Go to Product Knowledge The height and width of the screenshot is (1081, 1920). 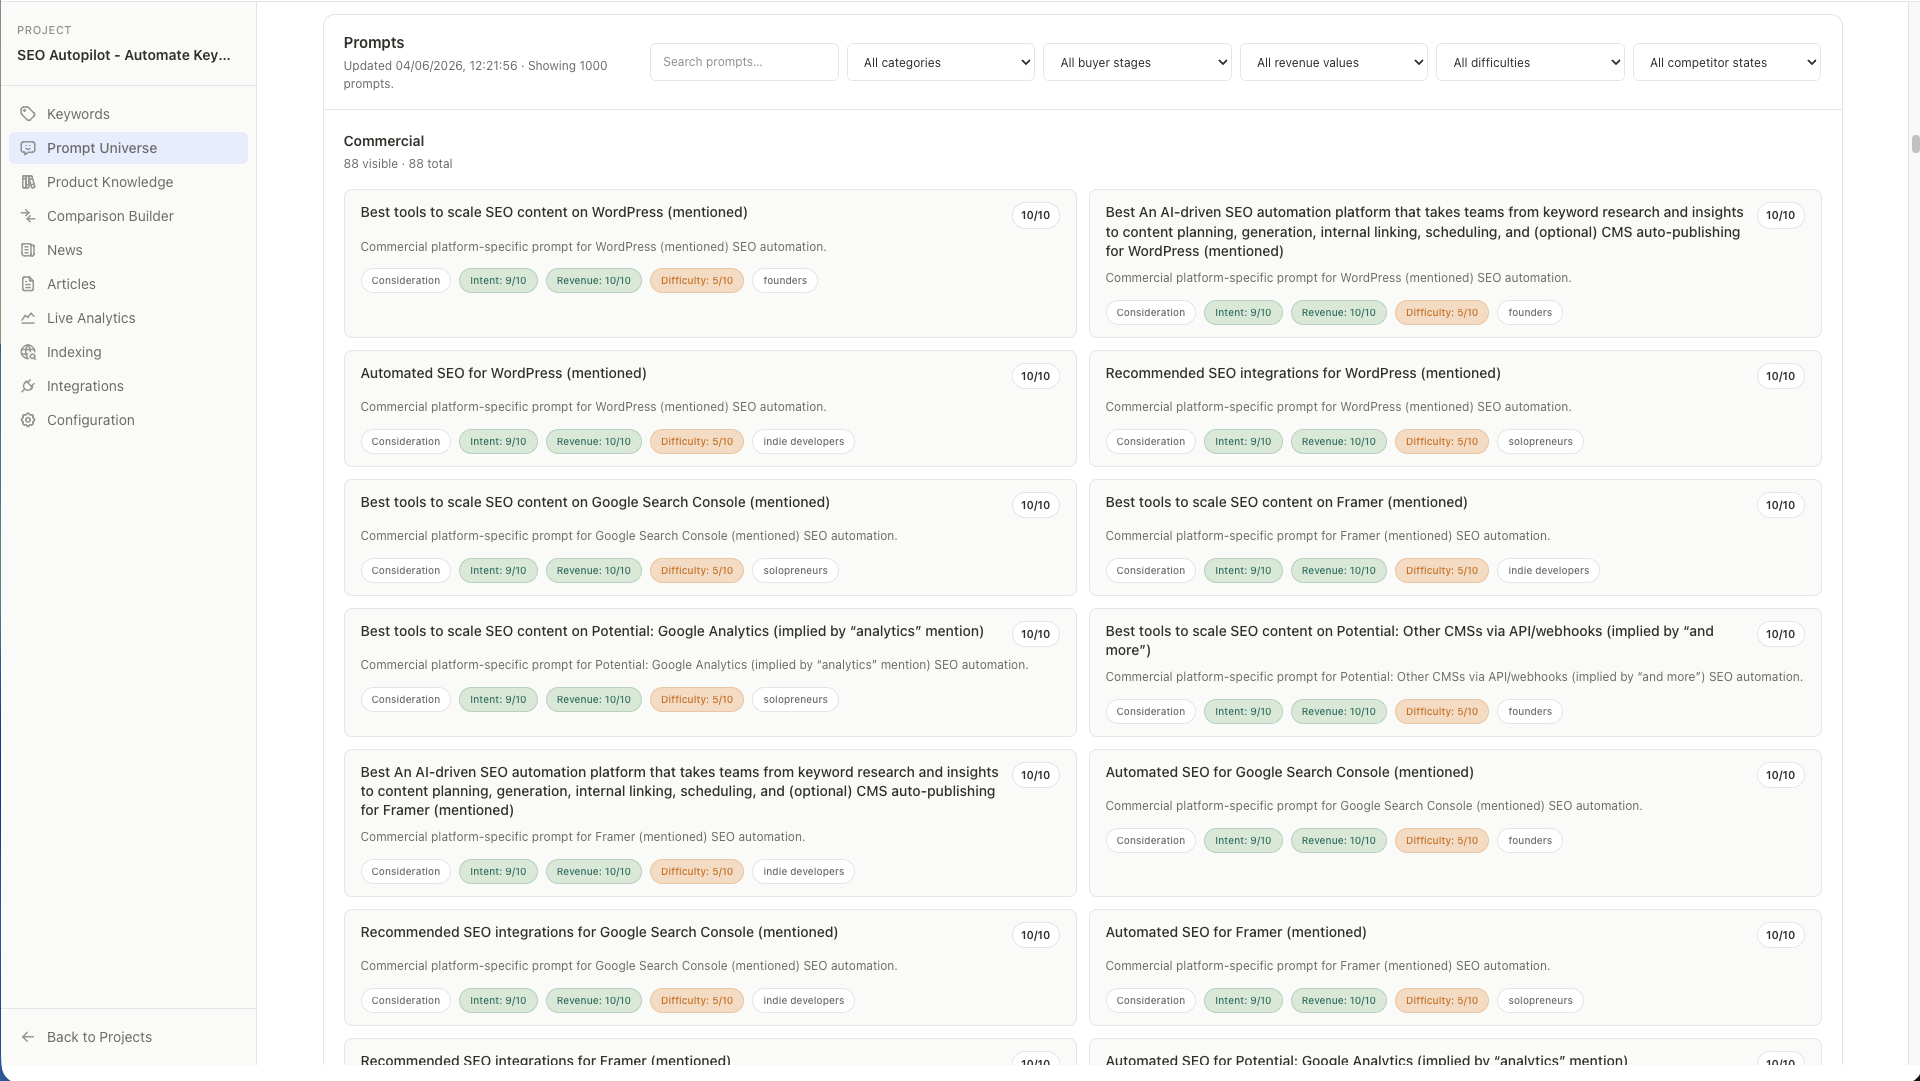[128, 182]
